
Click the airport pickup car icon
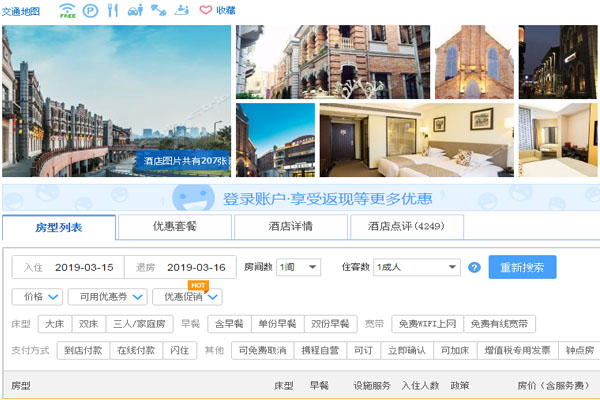click(135, 10)
